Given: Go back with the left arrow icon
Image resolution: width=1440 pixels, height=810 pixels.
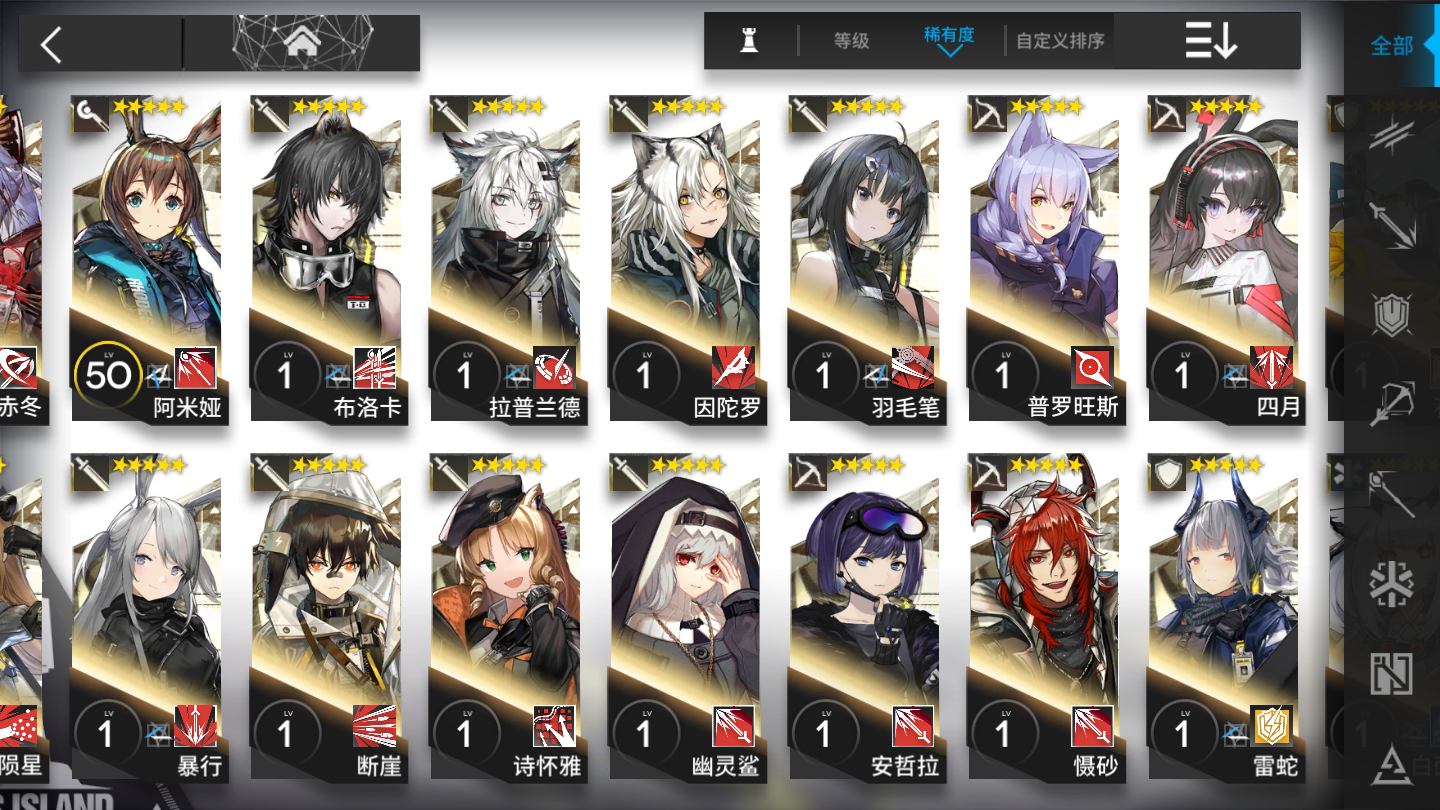Looking at the screenshot, I should (x=52, y=44).
